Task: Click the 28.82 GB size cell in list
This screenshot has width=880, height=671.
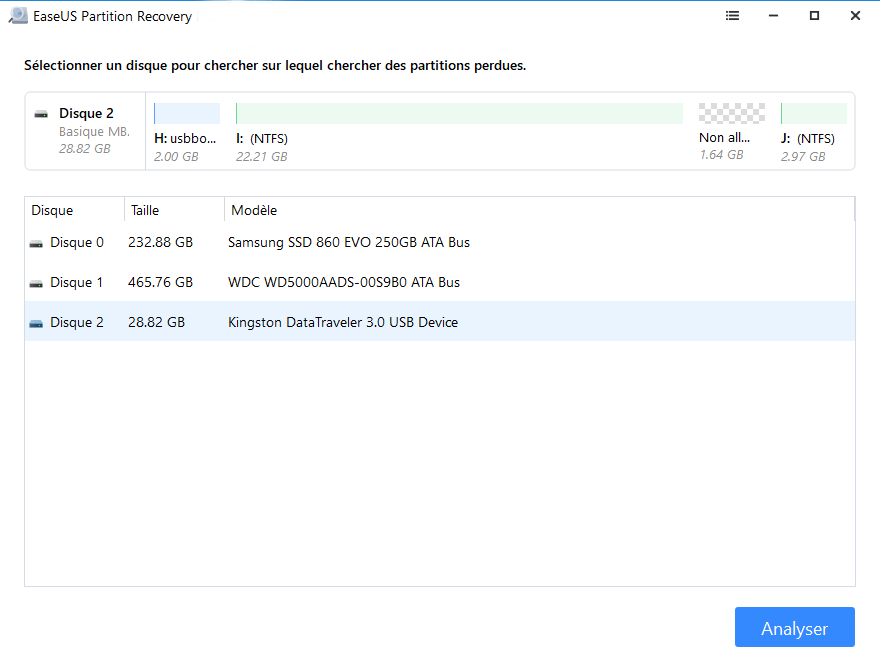Action: pyautogui.click(x=157, y=322)
